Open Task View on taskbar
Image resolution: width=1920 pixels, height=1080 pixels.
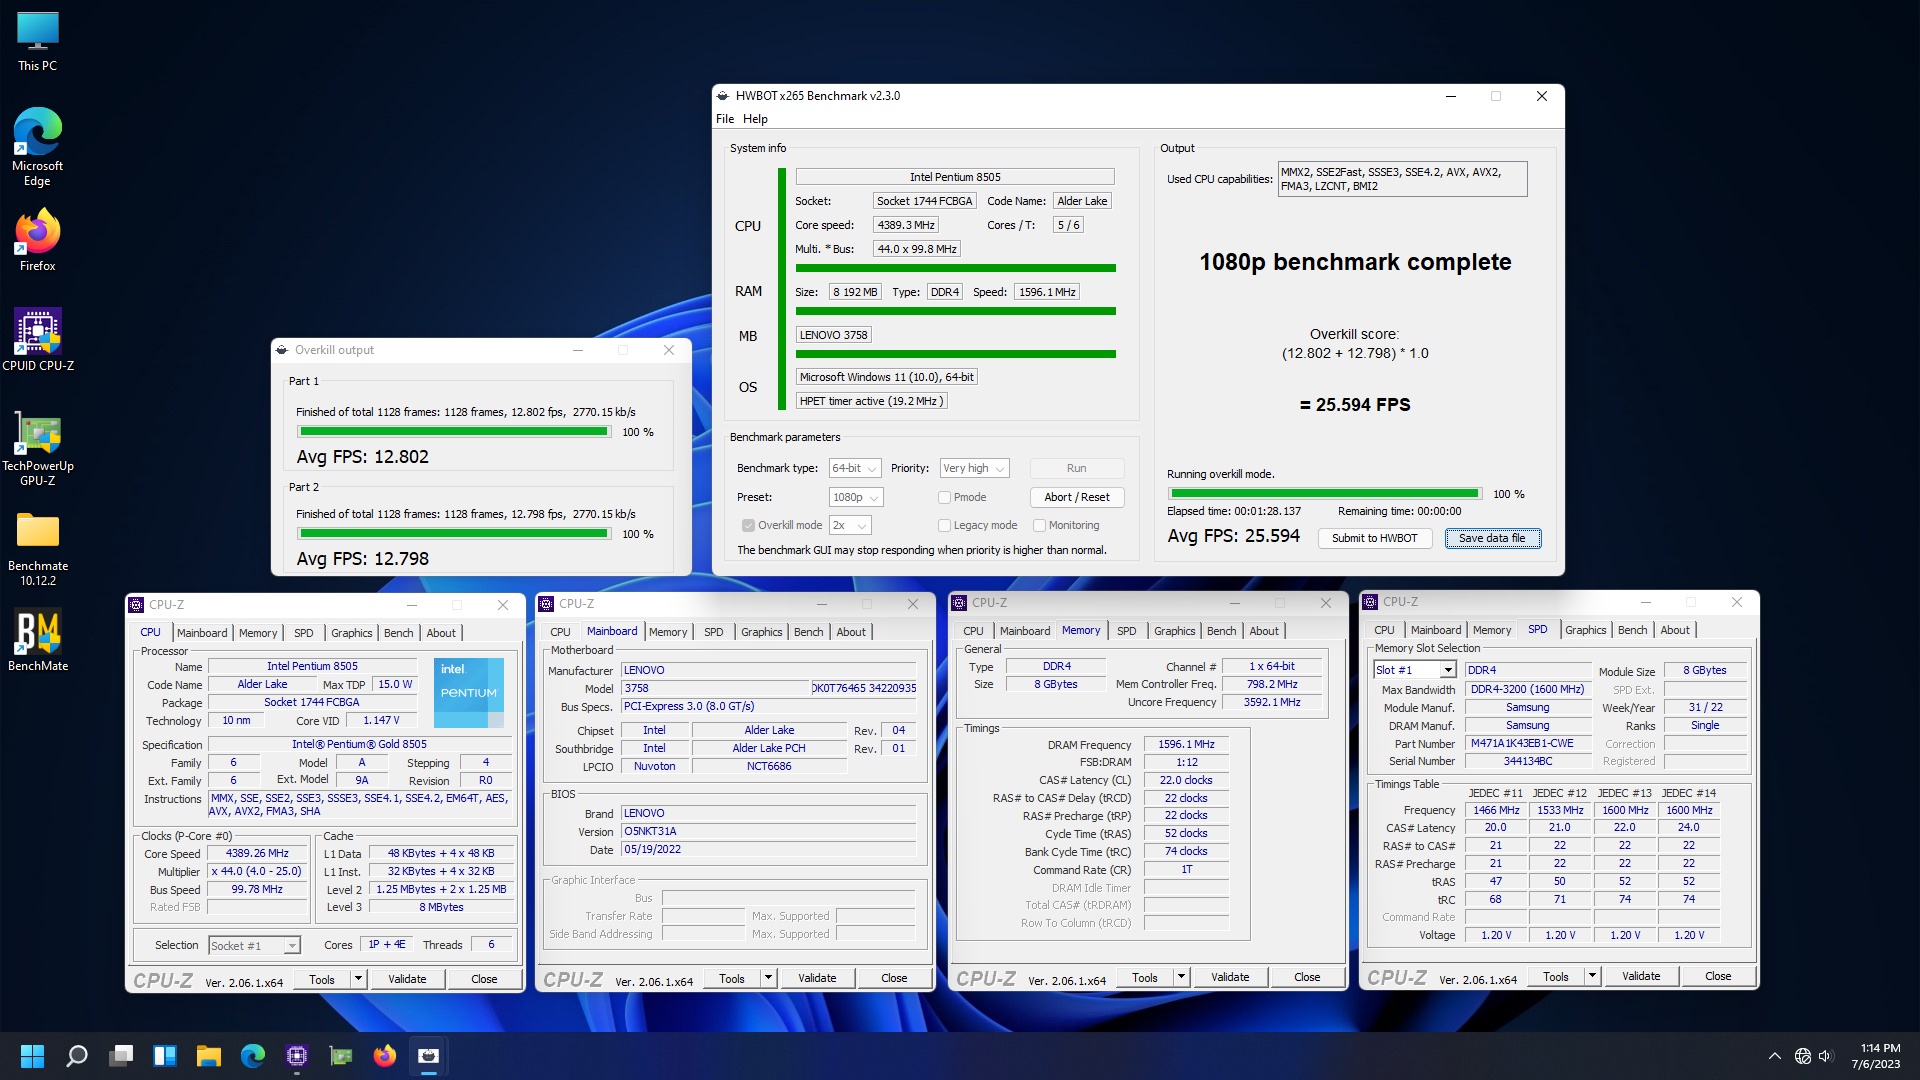click(121, 1056)
